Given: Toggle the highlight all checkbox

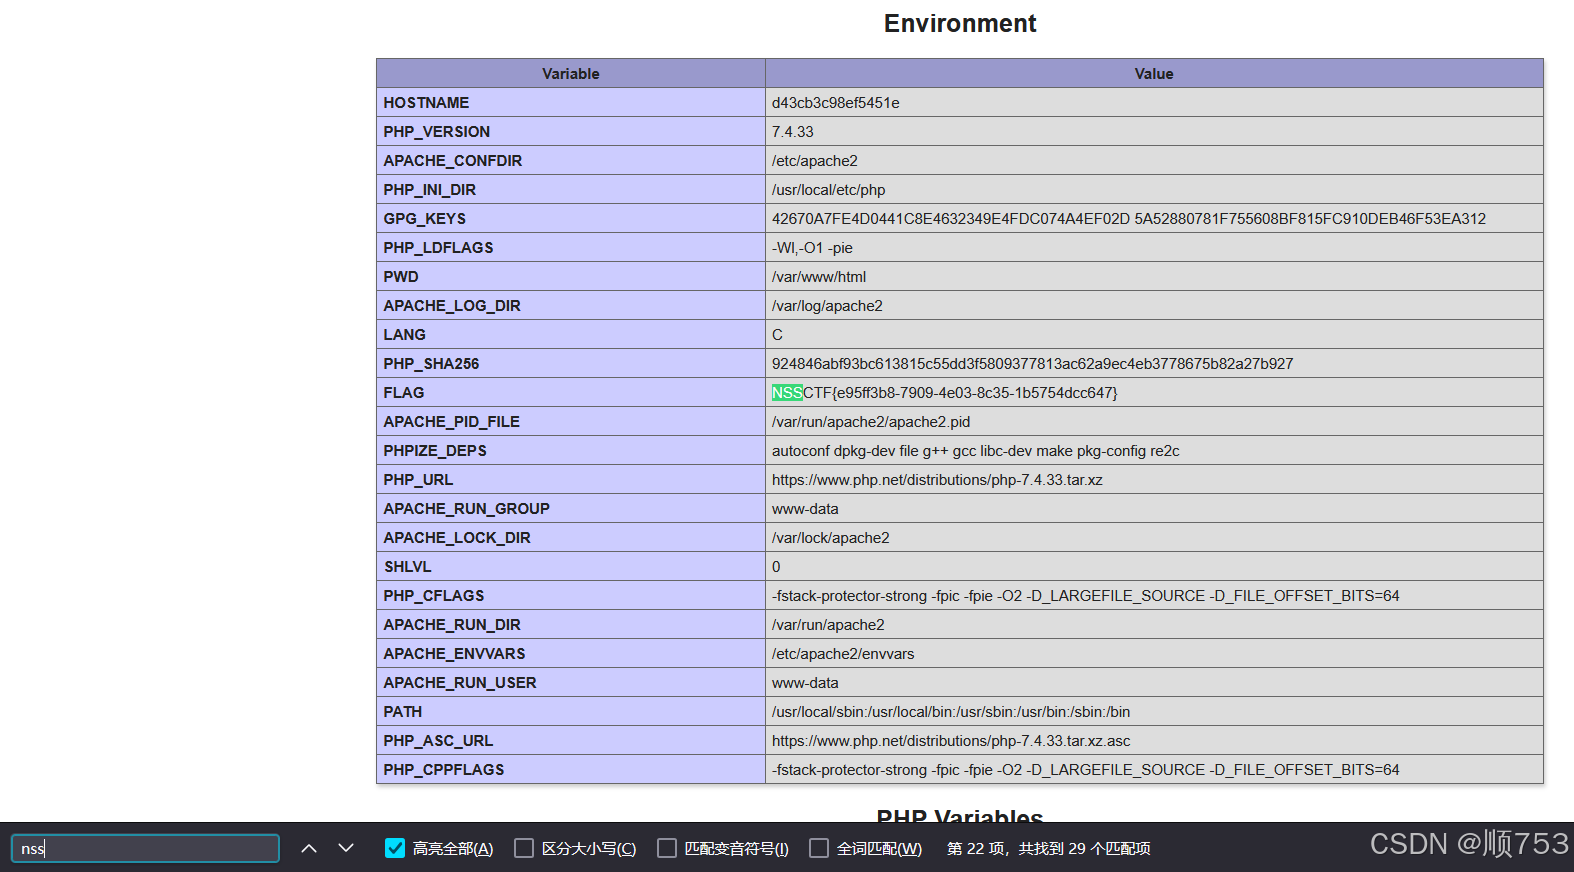Looking at the screenshot, I should click(x=395, y=848).
